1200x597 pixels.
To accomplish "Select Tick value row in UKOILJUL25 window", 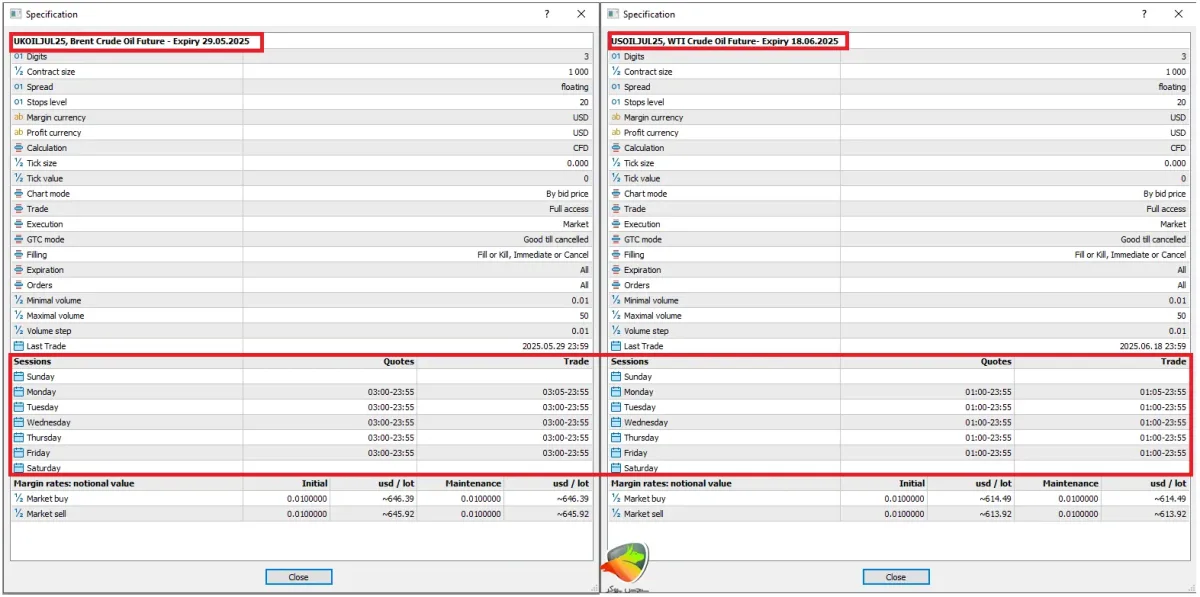I will (x=301, y=179).
